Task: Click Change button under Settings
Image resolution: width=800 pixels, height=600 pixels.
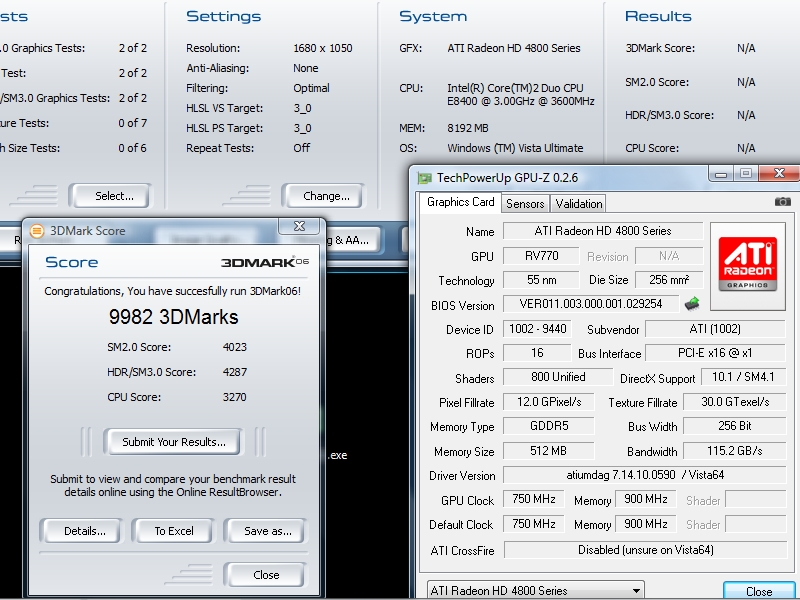Action: coord(324,196)
